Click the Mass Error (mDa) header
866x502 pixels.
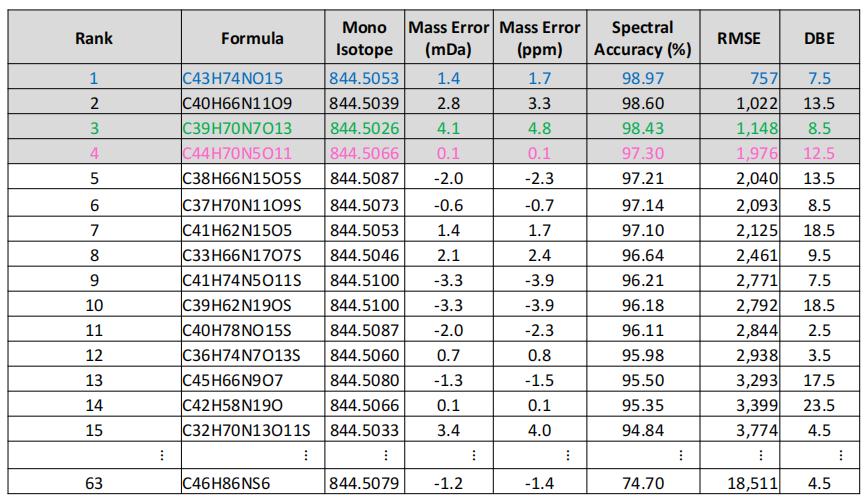point(448,39)
